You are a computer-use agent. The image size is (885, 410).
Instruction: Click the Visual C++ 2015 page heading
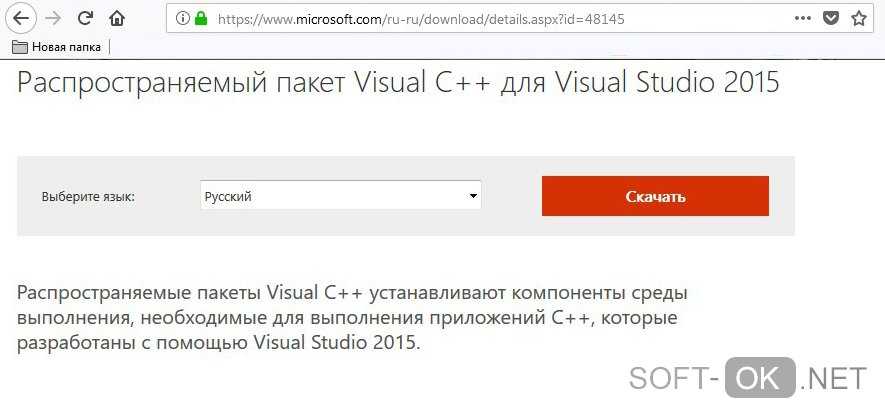[x=398, y=82]
